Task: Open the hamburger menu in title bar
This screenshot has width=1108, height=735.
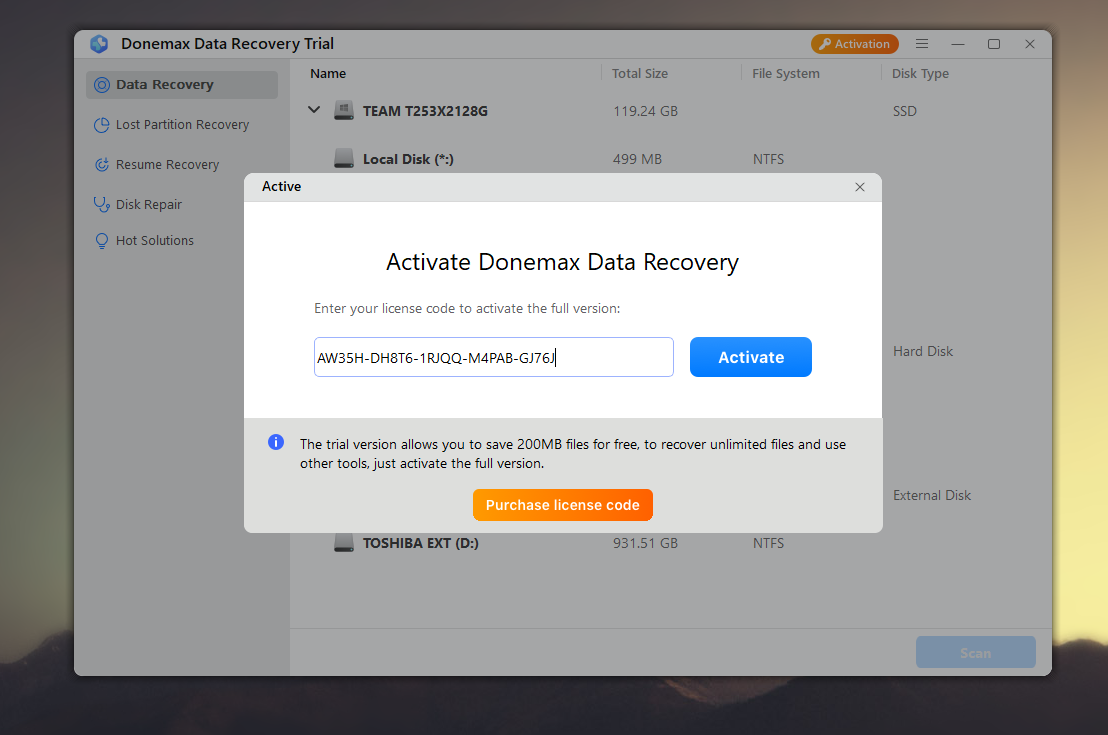Action: point(921,44)
